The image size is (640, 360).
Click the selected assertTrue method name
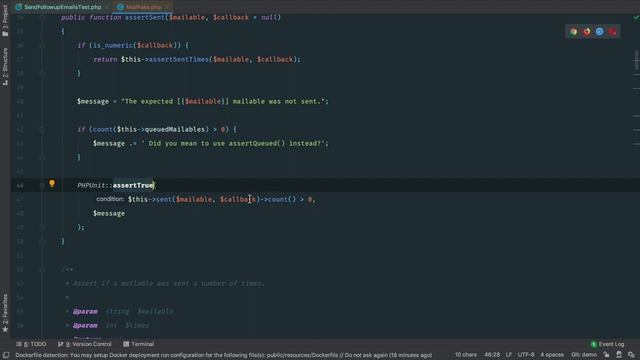(x=133, y=185)
